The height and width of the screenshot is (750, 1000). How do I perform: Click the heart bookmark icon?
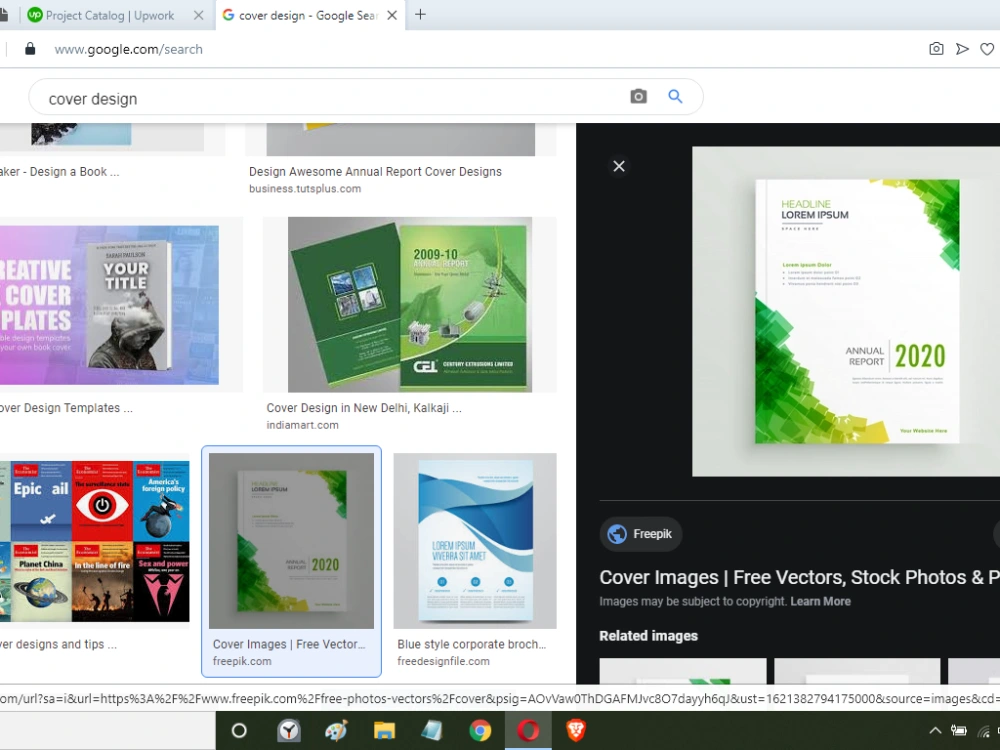coord(987,49)
